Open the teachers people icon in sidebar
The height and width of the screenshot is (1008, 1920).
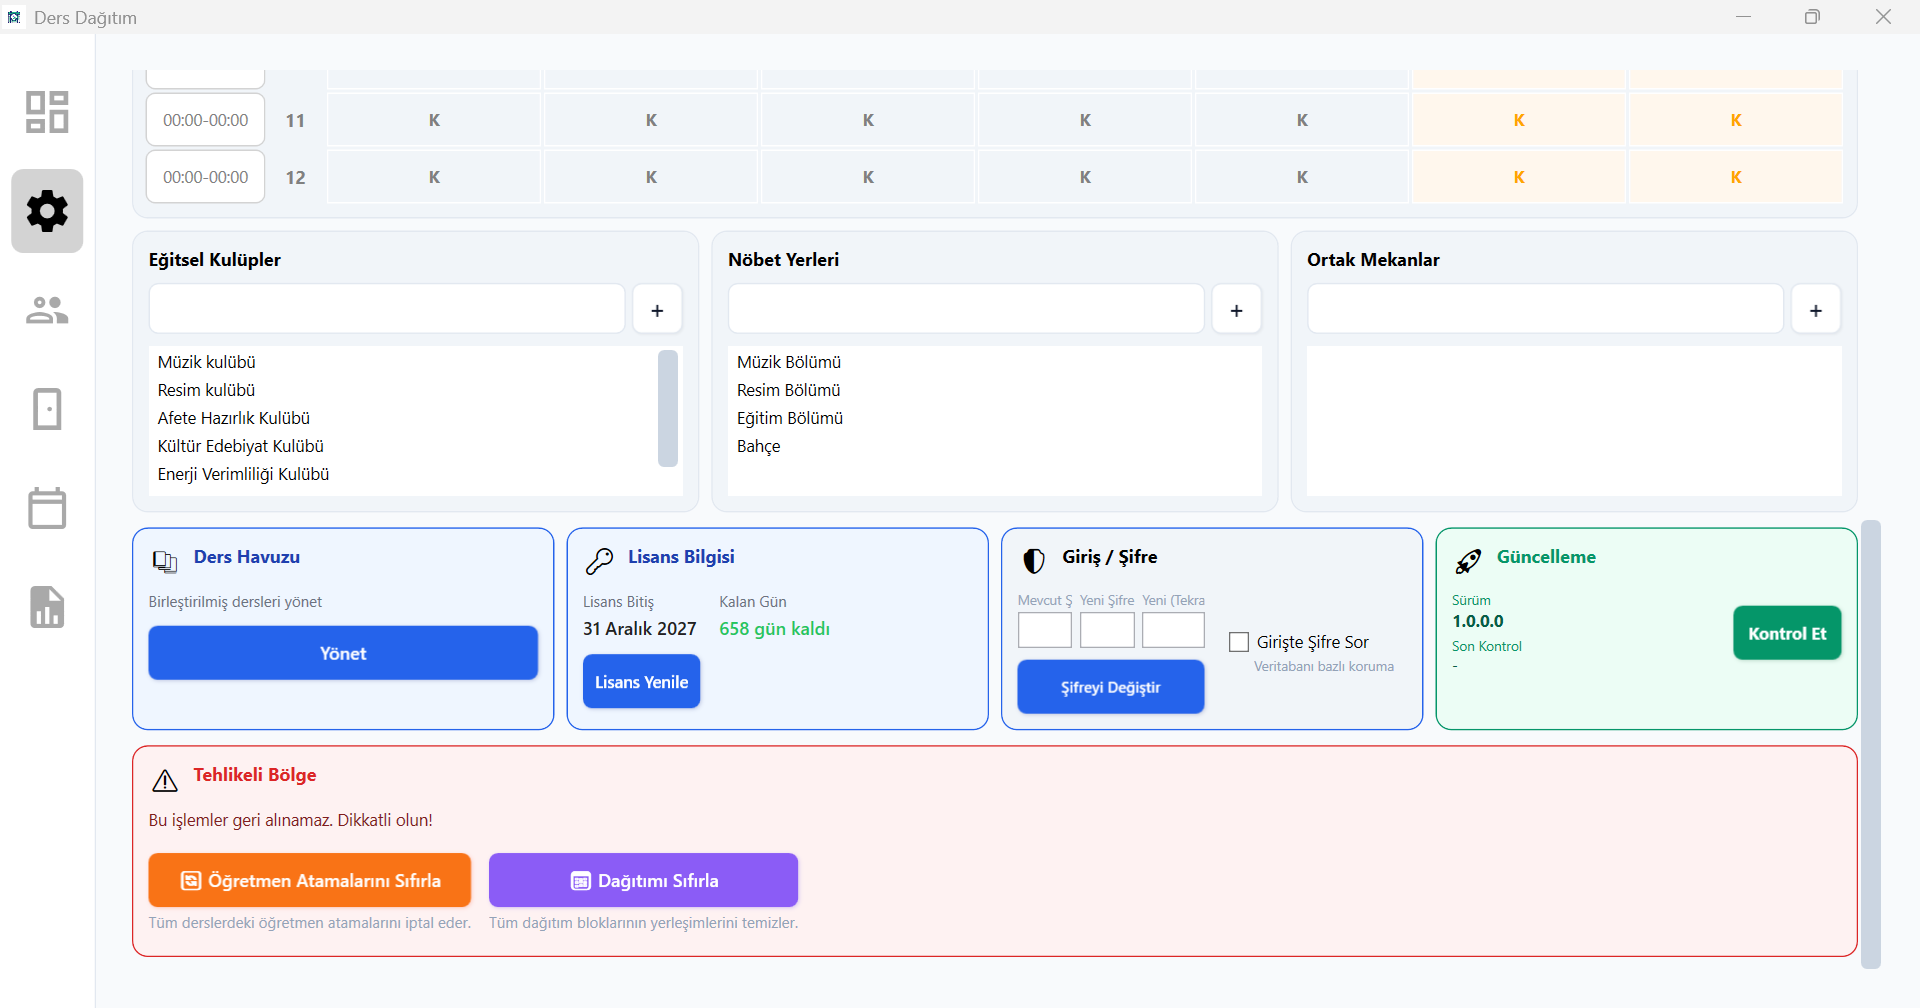coord(47,310)
